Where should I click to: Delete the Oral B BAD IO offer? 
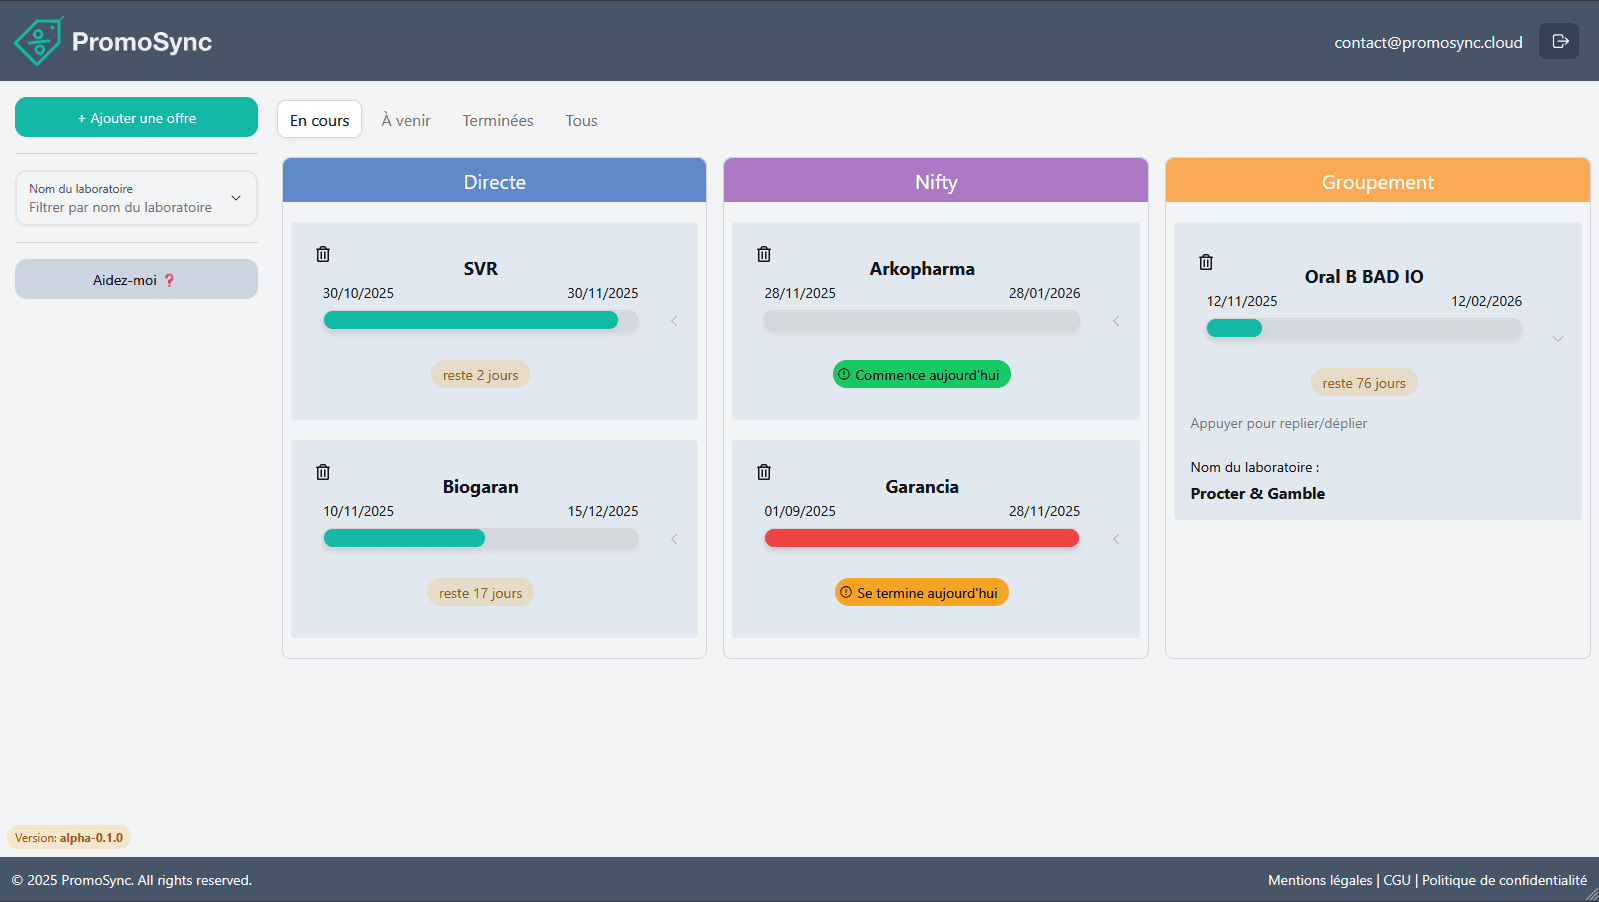tap(1206, 262)
